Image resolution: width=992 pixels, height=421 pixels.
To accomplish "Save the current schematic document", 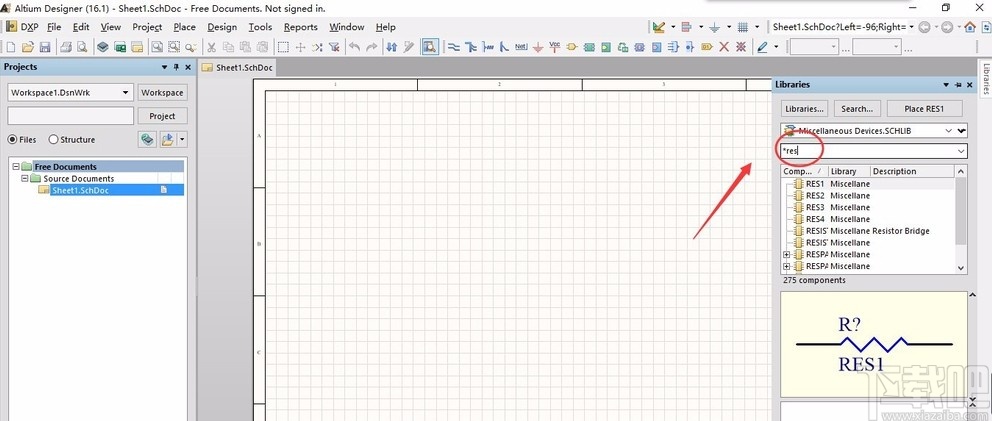I will [45, 47].
